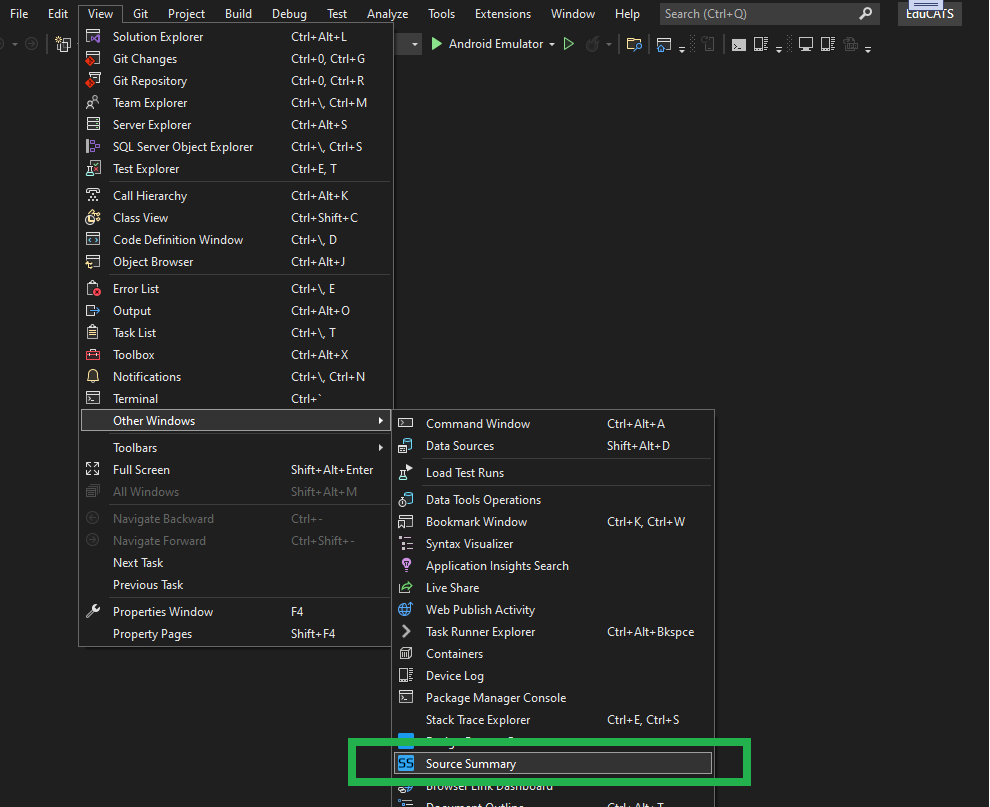Click the Toolbox icon
The height and width of the screenshot is (807, 990).
pyautogui.click(x=94, y=354)
